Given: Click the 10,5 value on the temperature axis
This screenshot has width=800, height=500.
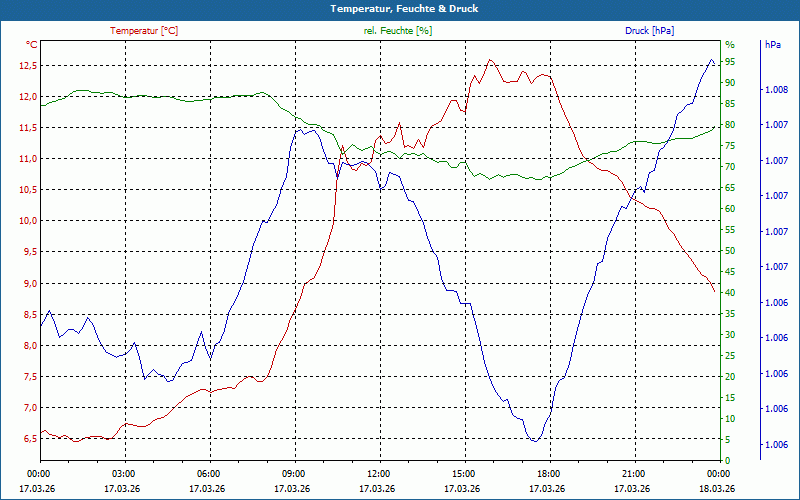Looking at the screenshot, I should (x=28, y=190).
